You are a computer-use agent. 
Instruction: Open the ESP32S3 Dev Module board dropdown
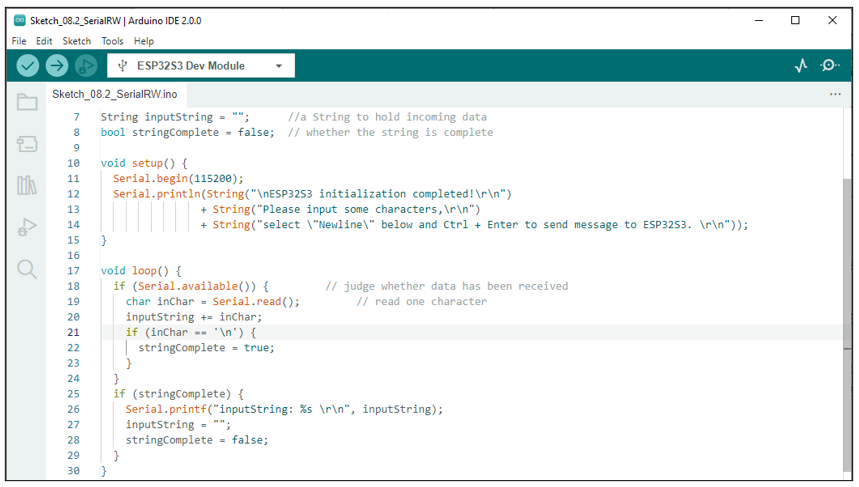coord(201,66)
